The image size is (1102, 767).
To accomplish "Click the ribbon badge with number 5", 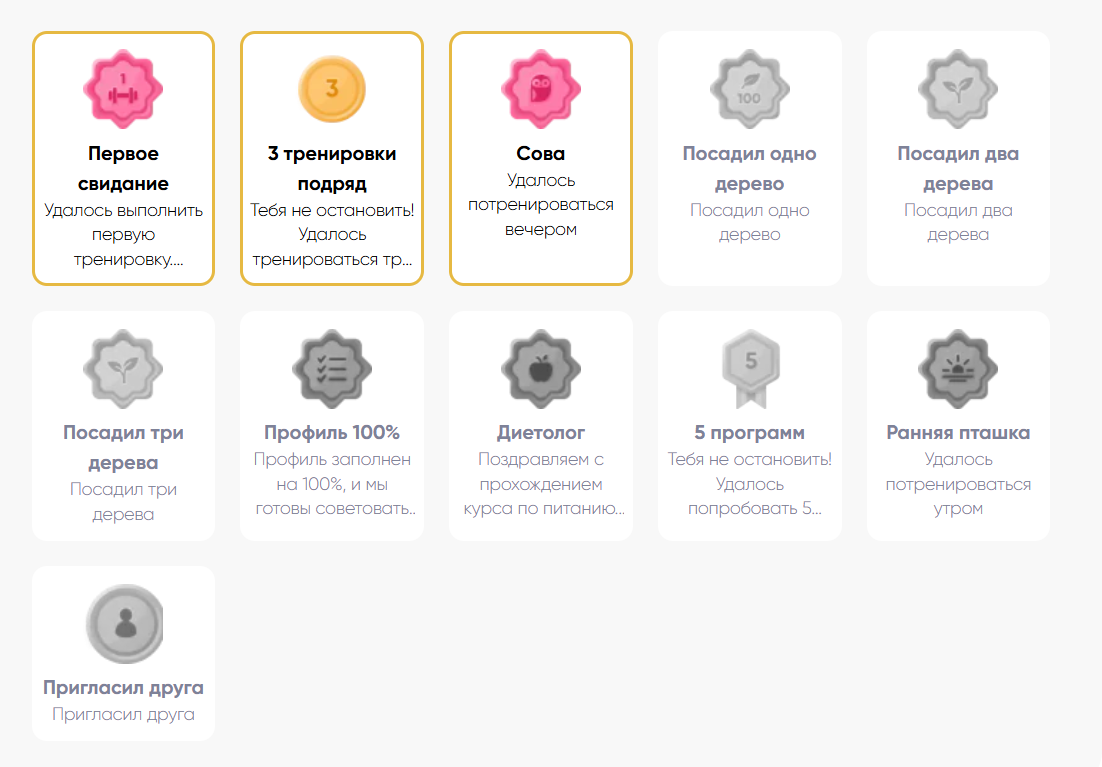I will [x=751, y=369].
